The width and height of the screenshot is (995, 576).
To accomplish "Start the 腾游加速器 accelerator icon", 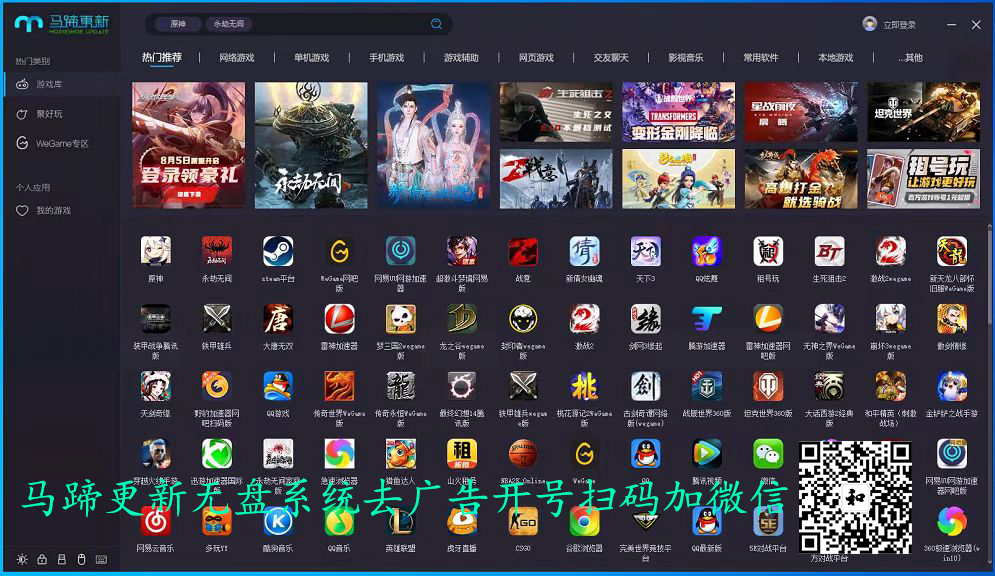I will pyautogui.click(x=706, y=318).
